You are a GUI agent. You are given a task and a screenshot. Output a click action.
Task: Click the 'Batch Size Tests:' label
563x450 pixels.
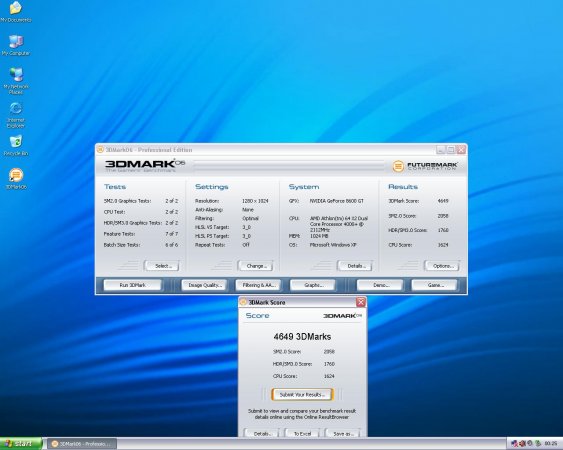point(122,245)
